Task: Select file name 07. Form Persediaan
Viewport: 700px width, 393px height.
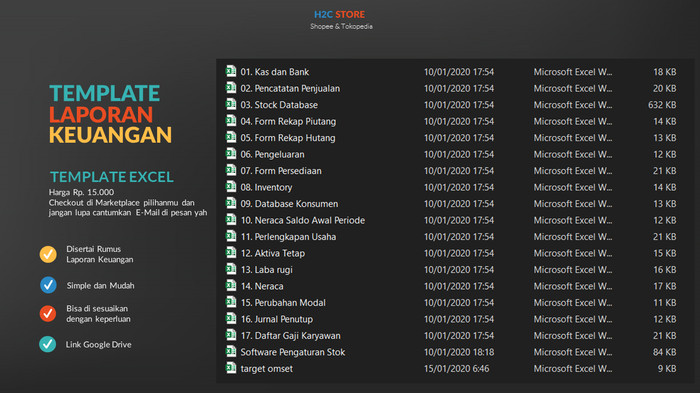Action: pyautogui.click(x=281, y=171)
